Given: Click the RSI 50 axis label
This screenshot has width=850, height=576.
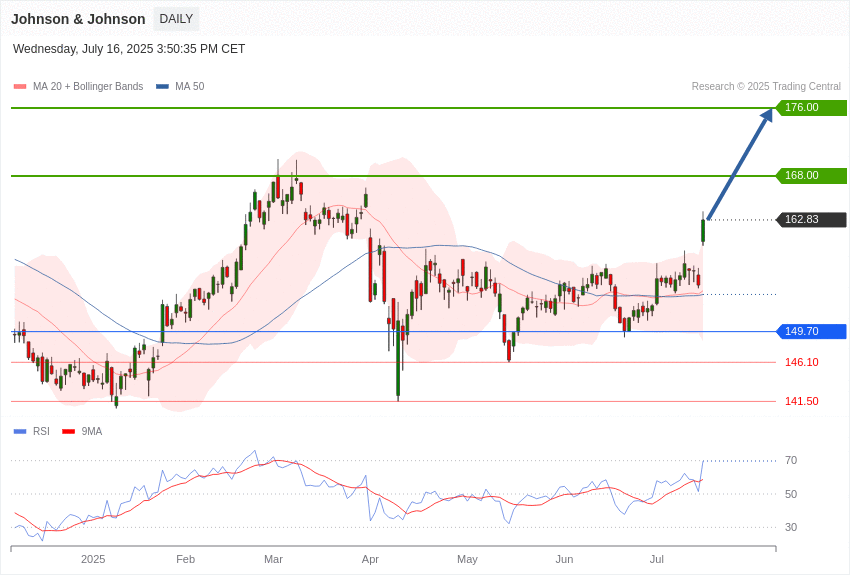Looking at the screenshot, I should tap(791, 494).
